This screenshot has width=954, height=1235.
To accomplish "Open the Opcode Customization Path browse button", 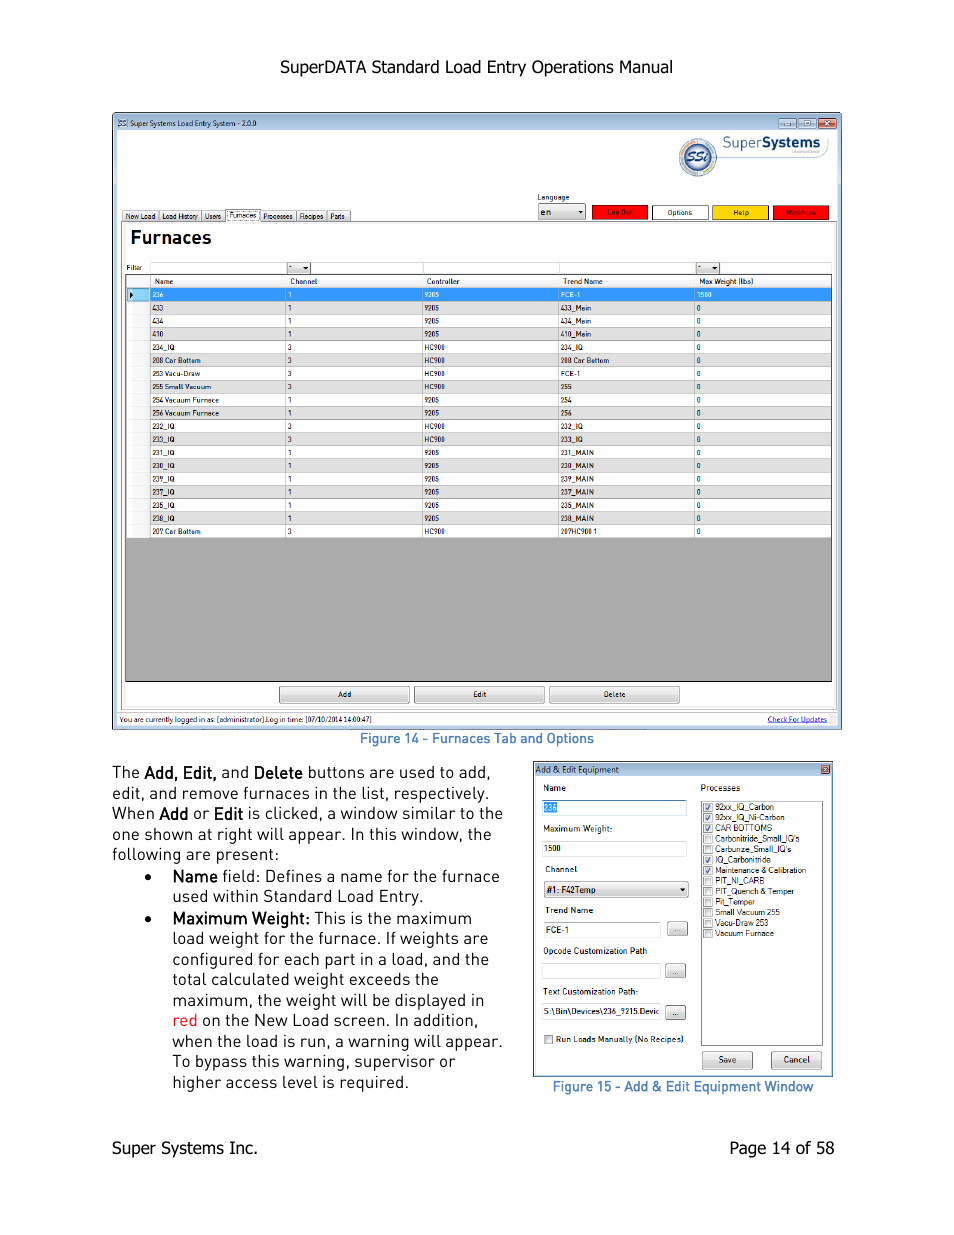I will tap(675, 971).
